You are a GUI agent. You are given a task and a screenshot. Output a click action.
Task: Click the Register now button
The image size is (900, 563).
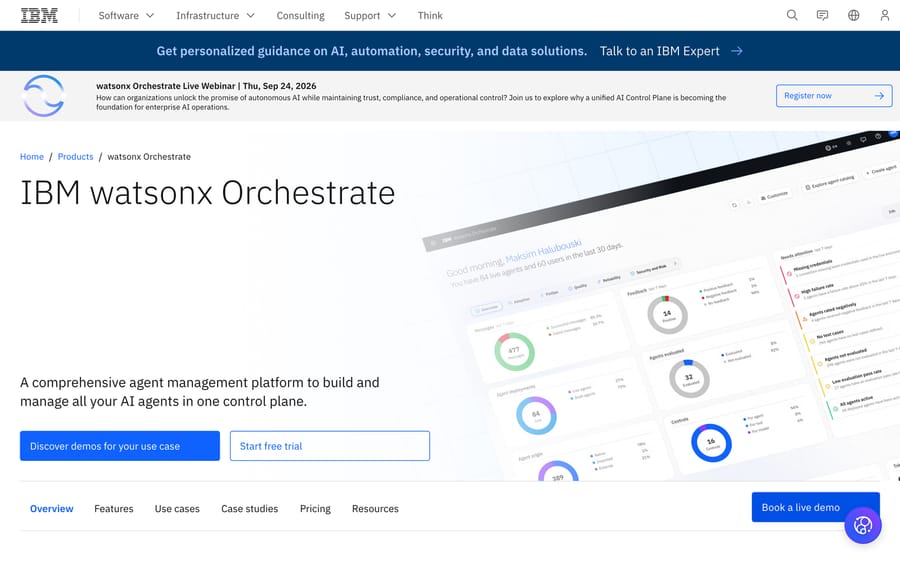[x=834, y=96]
